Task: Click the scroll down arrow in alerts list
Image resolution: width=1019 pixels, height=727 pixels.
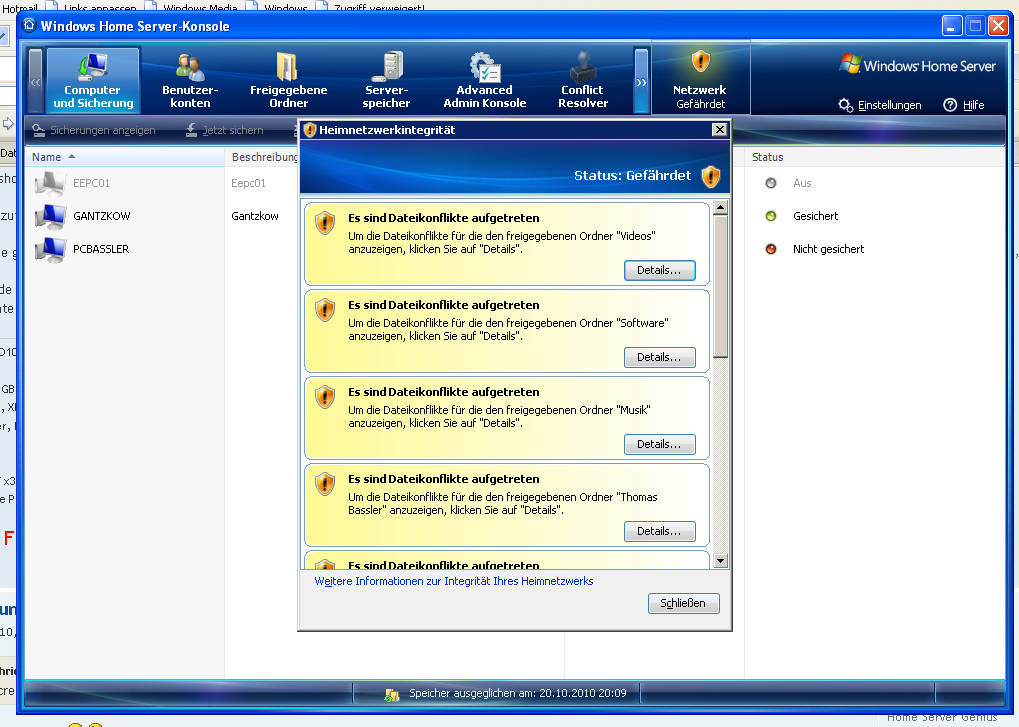Action: (720, 561)
